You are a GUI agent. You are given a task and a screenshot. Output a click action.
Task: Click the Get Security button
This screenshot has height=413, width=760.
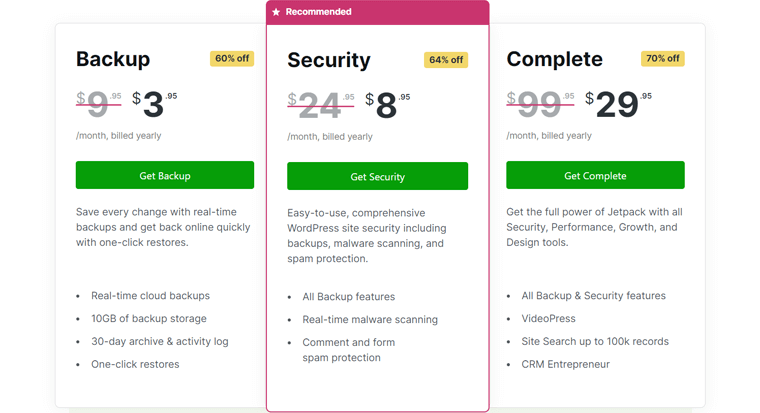(x=378, y=176)
